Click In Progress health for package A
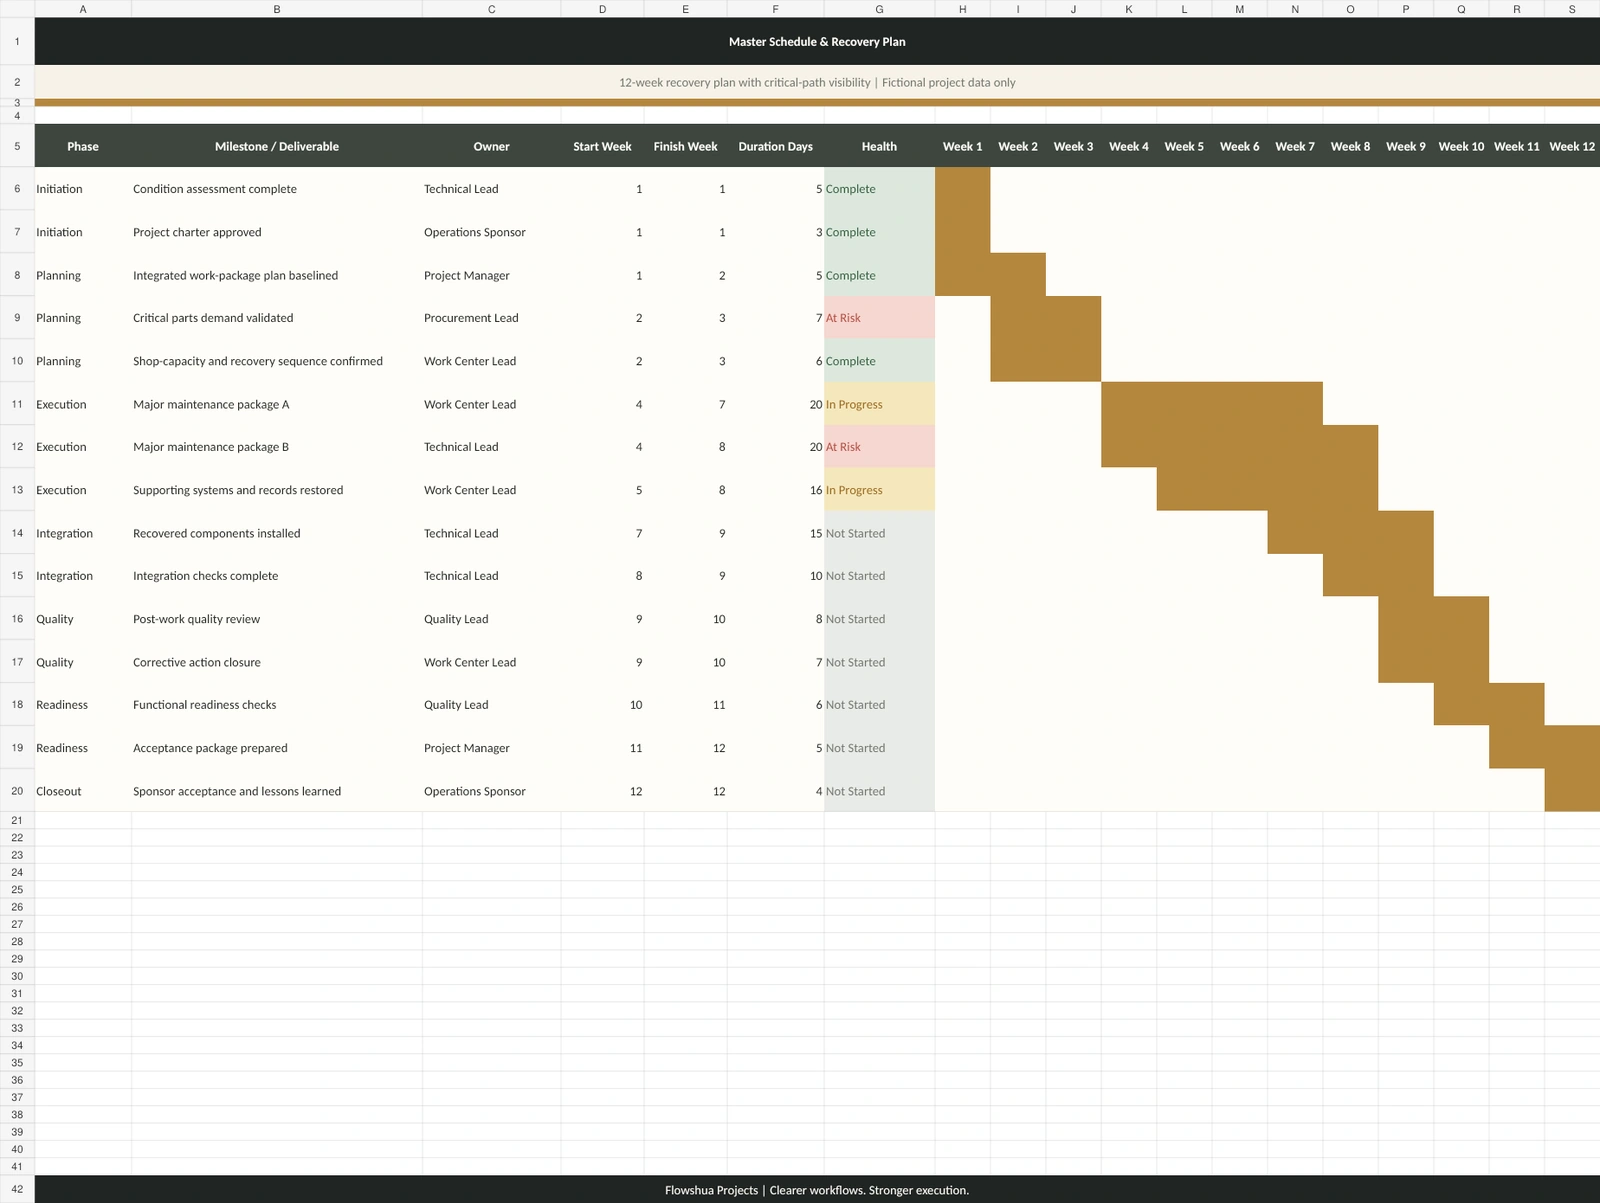Image resolution: width=1600 pixels, height=1203 pixels. tap(879, 404)
